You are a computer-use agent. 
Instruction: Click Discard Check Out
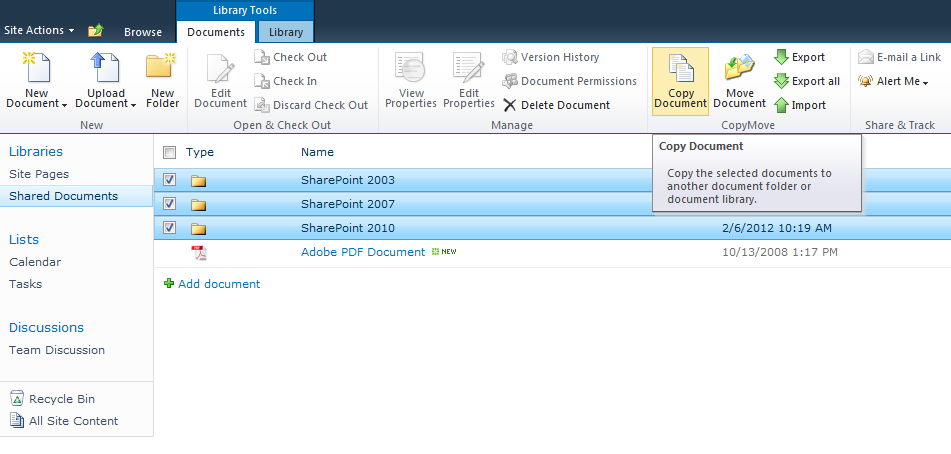tap(311, 105)
